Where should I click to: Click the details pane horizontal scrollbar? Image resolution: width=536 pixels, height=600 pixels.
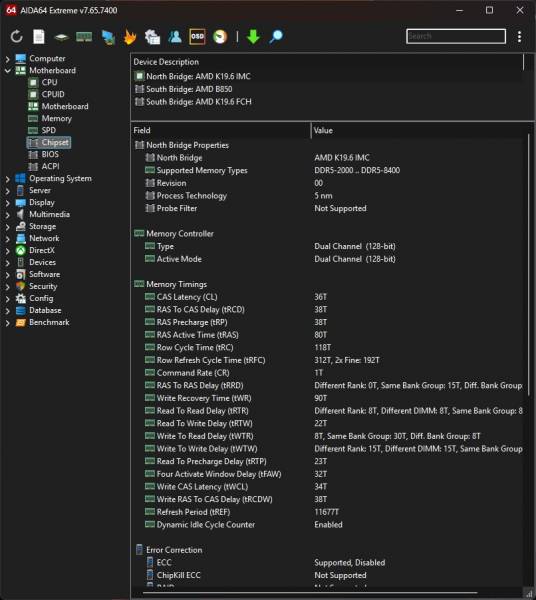[310, 593]
